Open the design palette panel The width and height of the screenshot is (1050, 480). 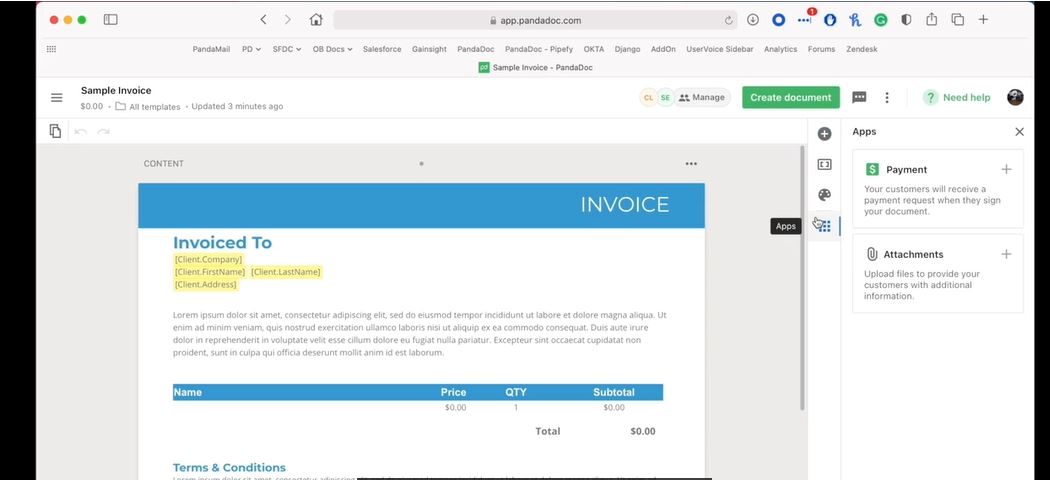pos(824,195)
